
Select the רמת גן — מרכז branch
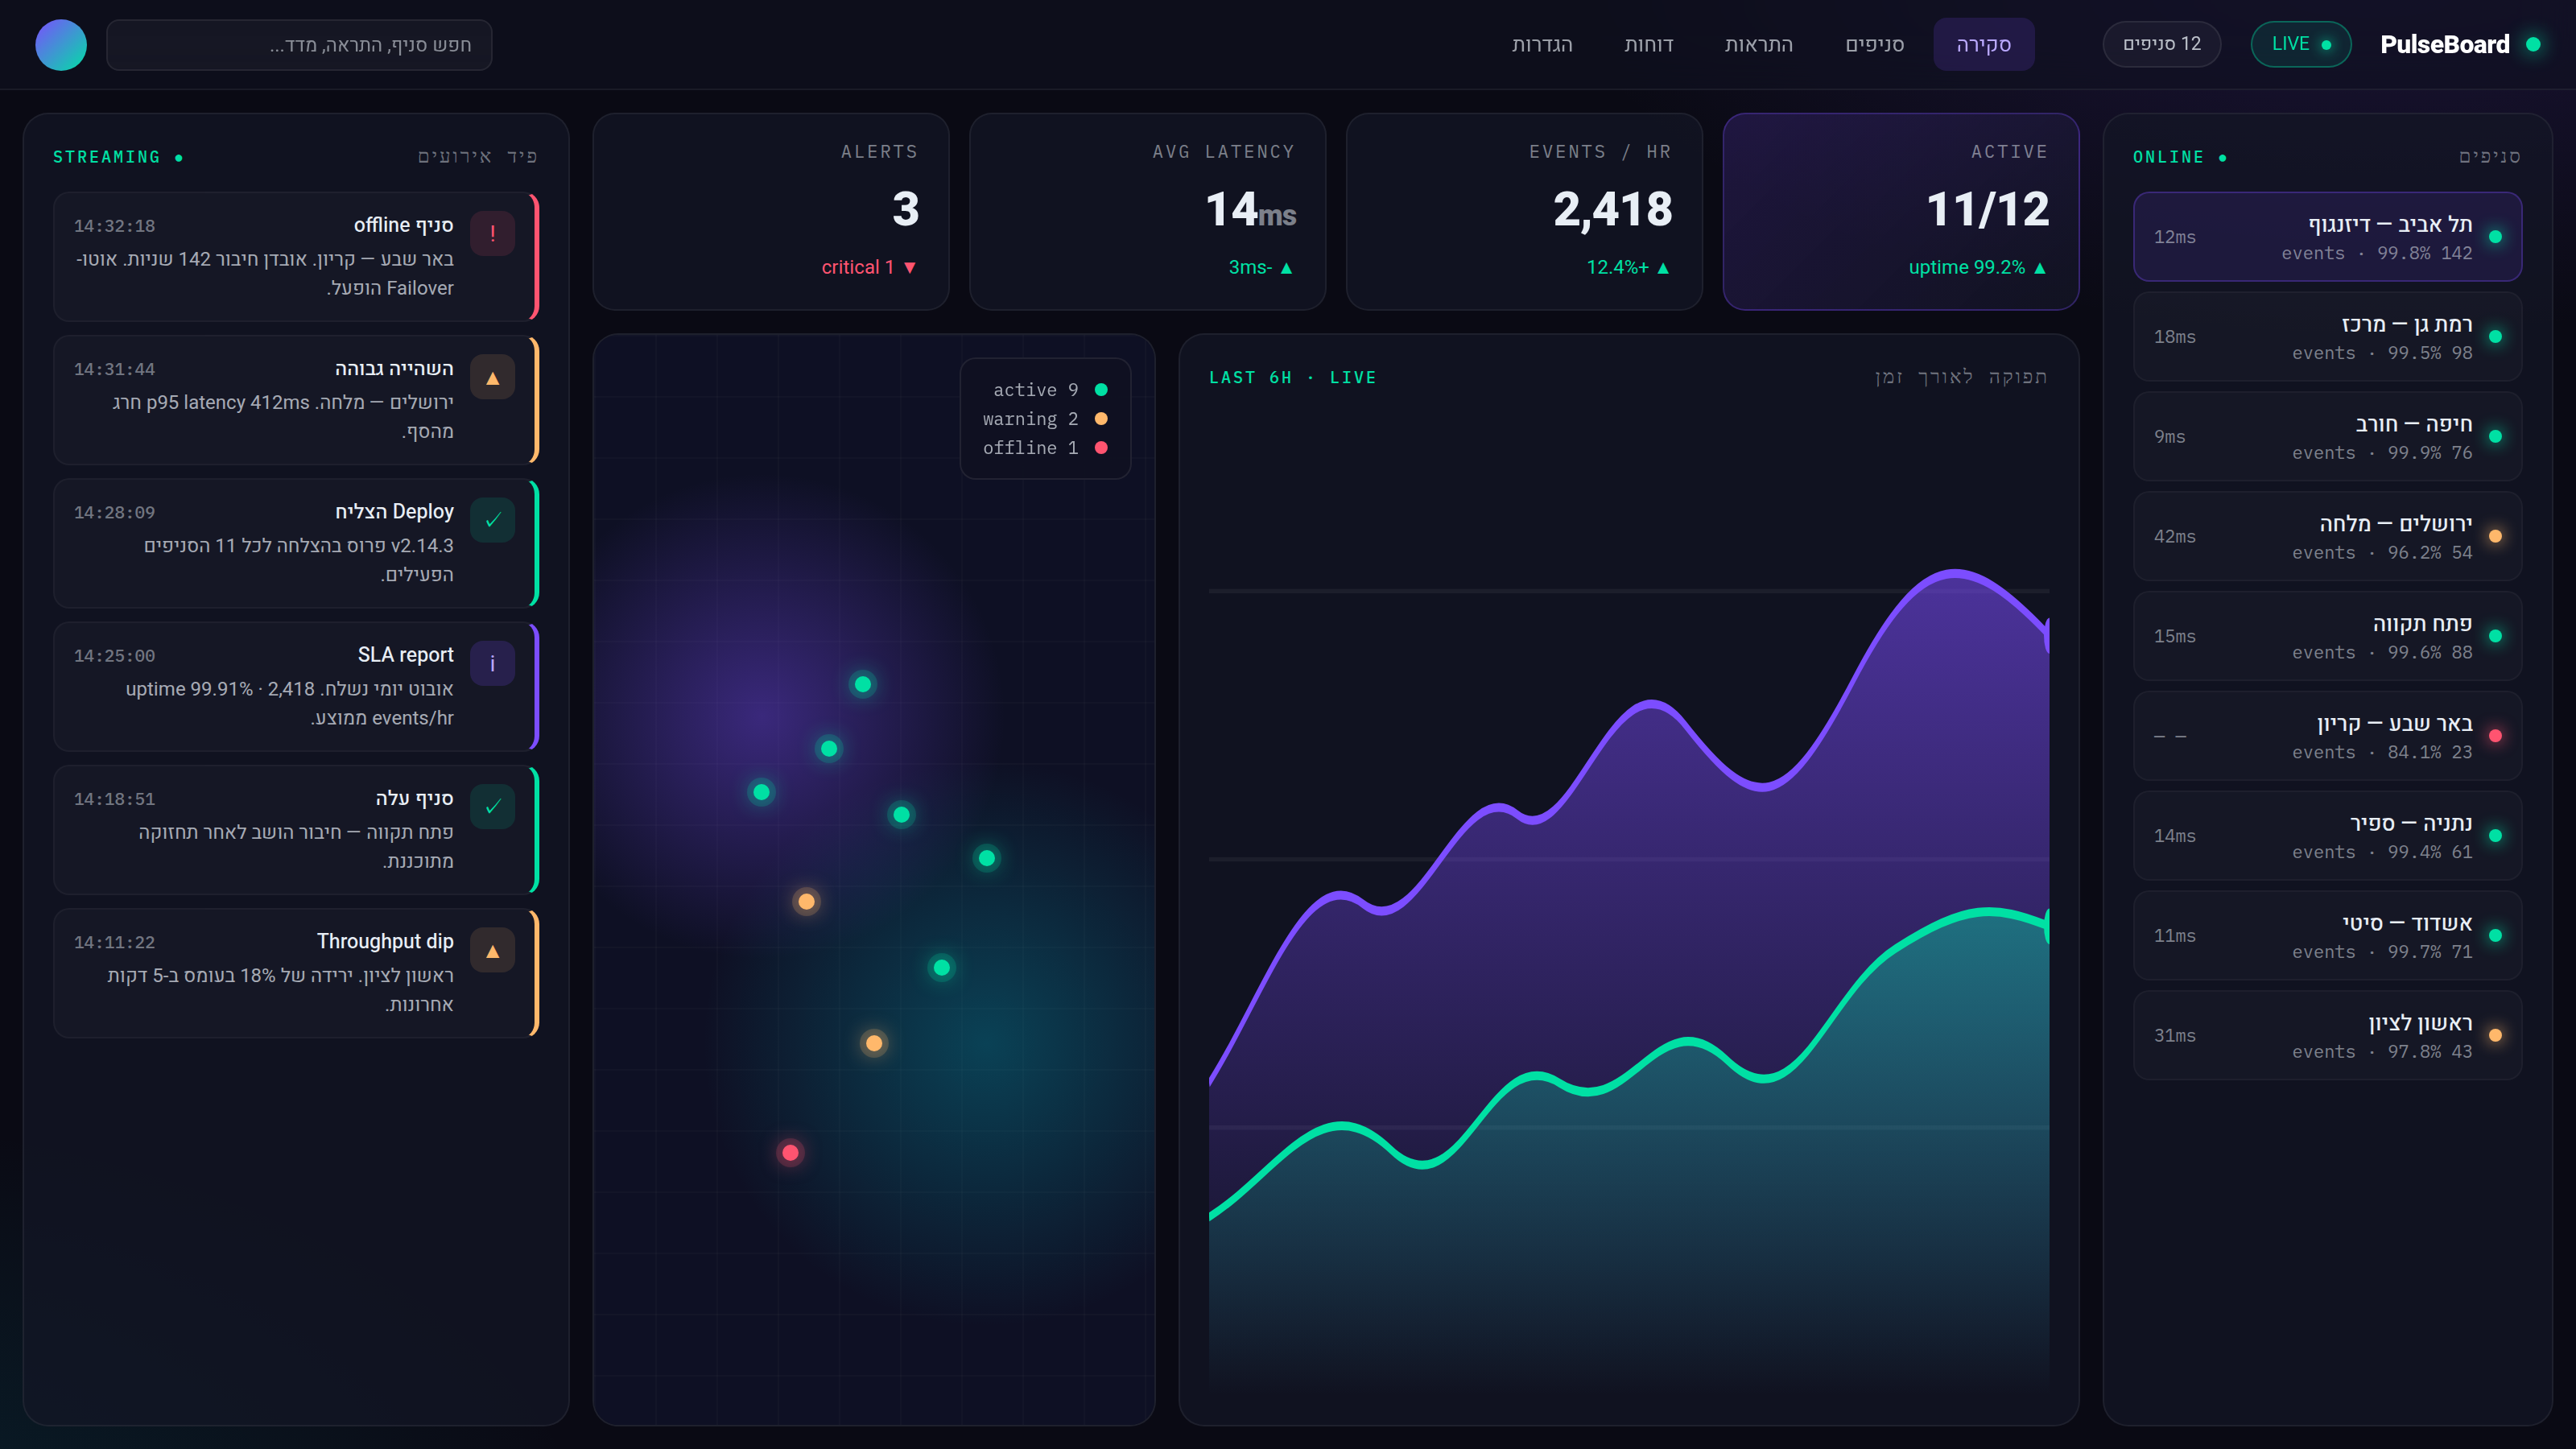coord(2327,337)
